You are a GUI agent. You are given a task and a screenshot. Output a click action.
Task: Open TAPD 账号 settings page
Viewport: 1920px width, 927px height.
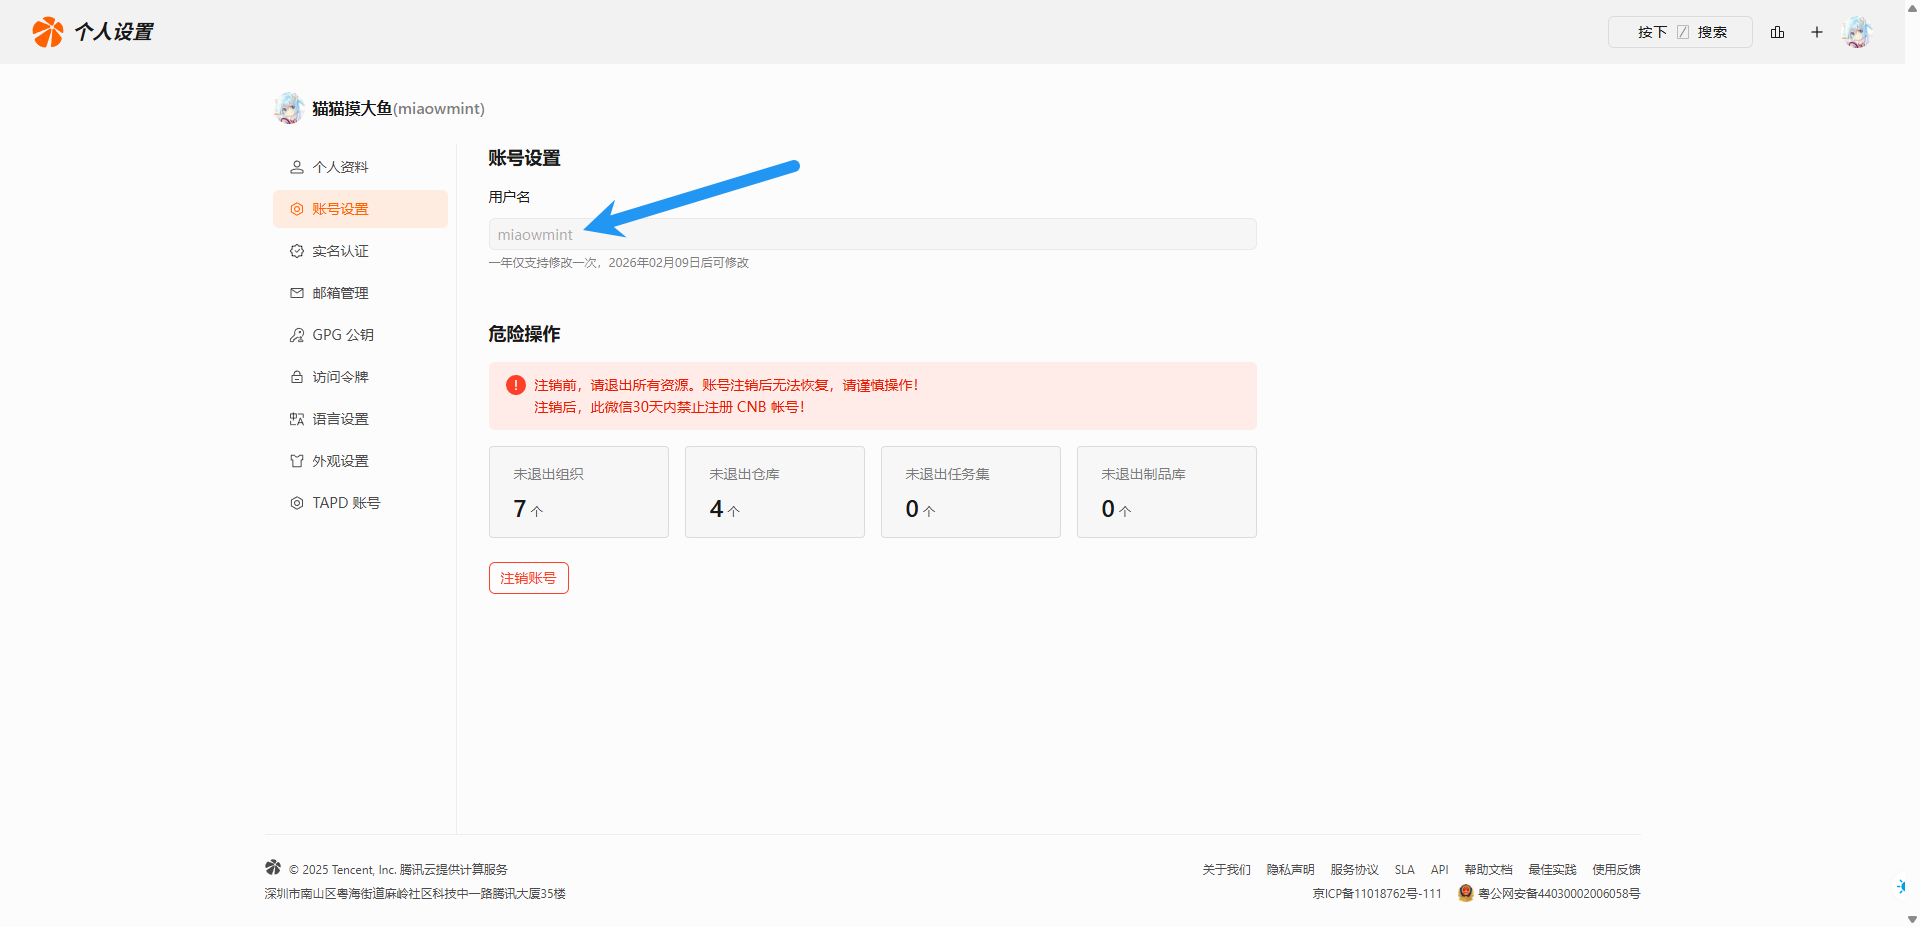(345, 503)
